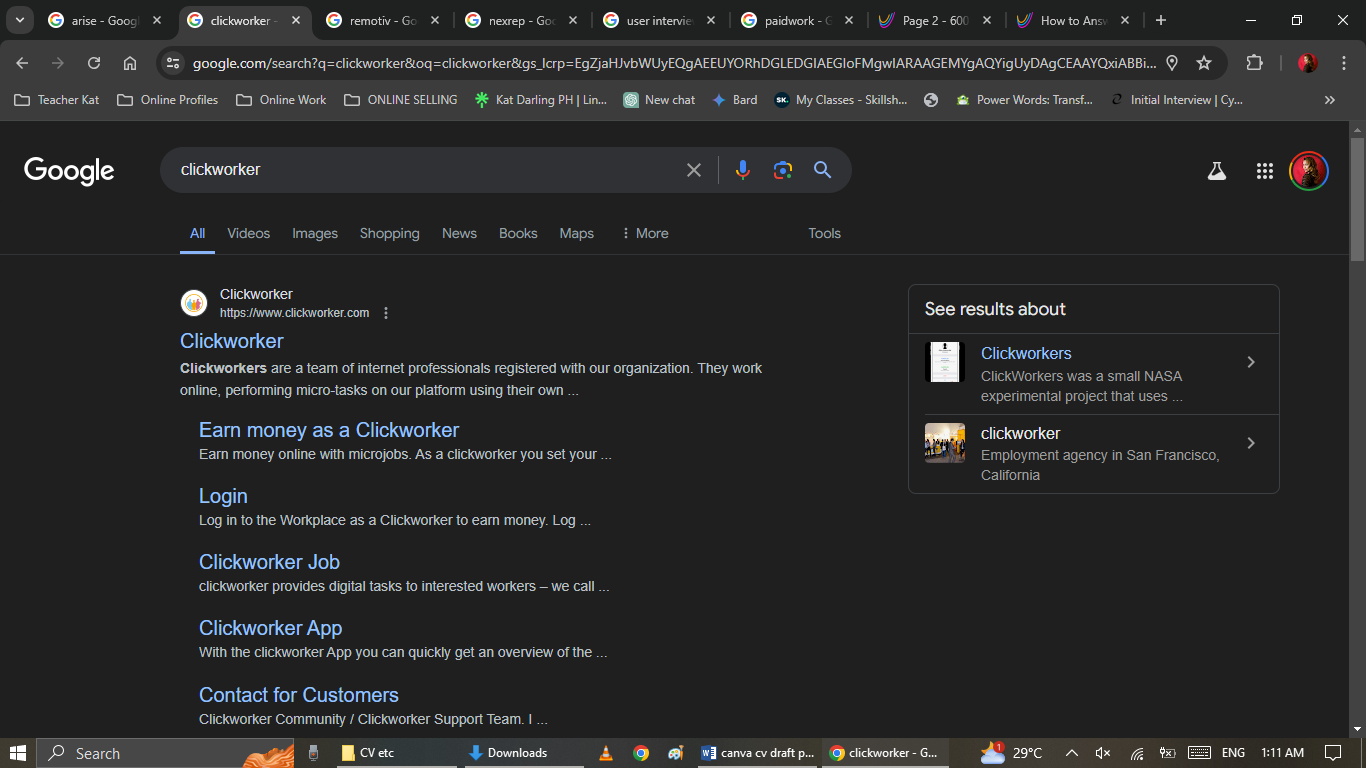The height and width of the screenshot is (768, 1366).
Task: Open the Chrome profile avatar in toolbar
Action: click(x=1308, y=63)
